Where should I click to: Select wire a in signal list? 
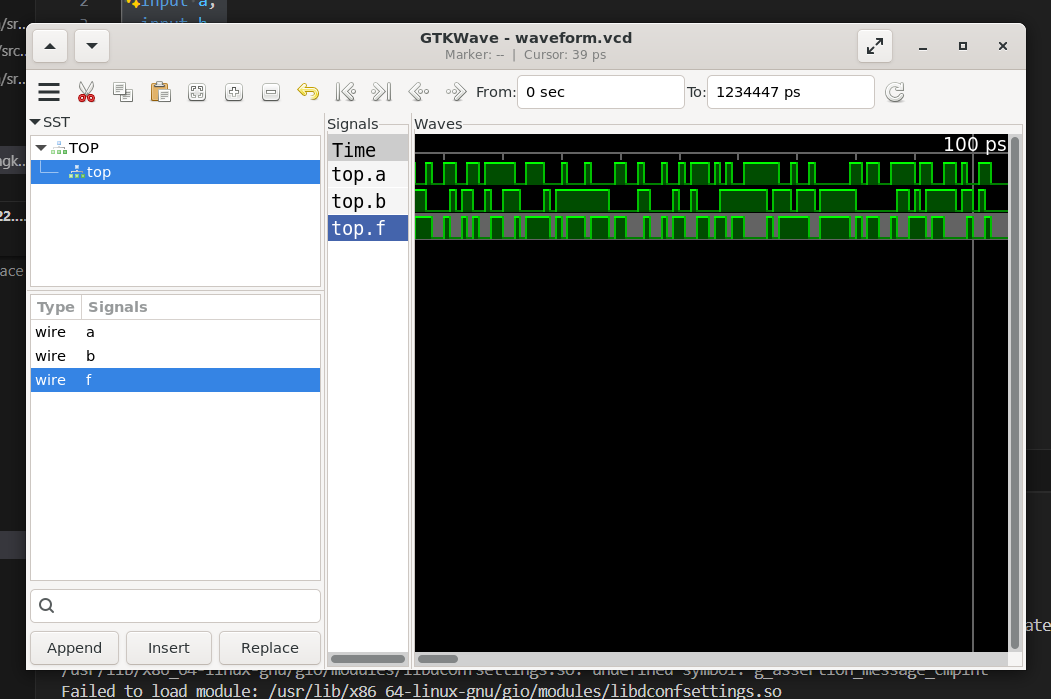click(175, 332)
